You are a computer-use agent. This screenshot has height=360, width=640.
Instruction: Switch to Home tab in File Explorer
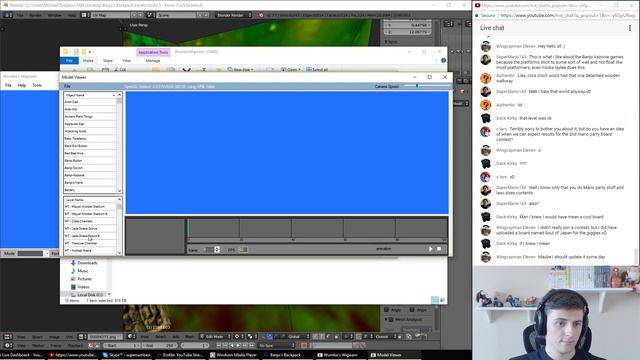(x=88, y=61)
